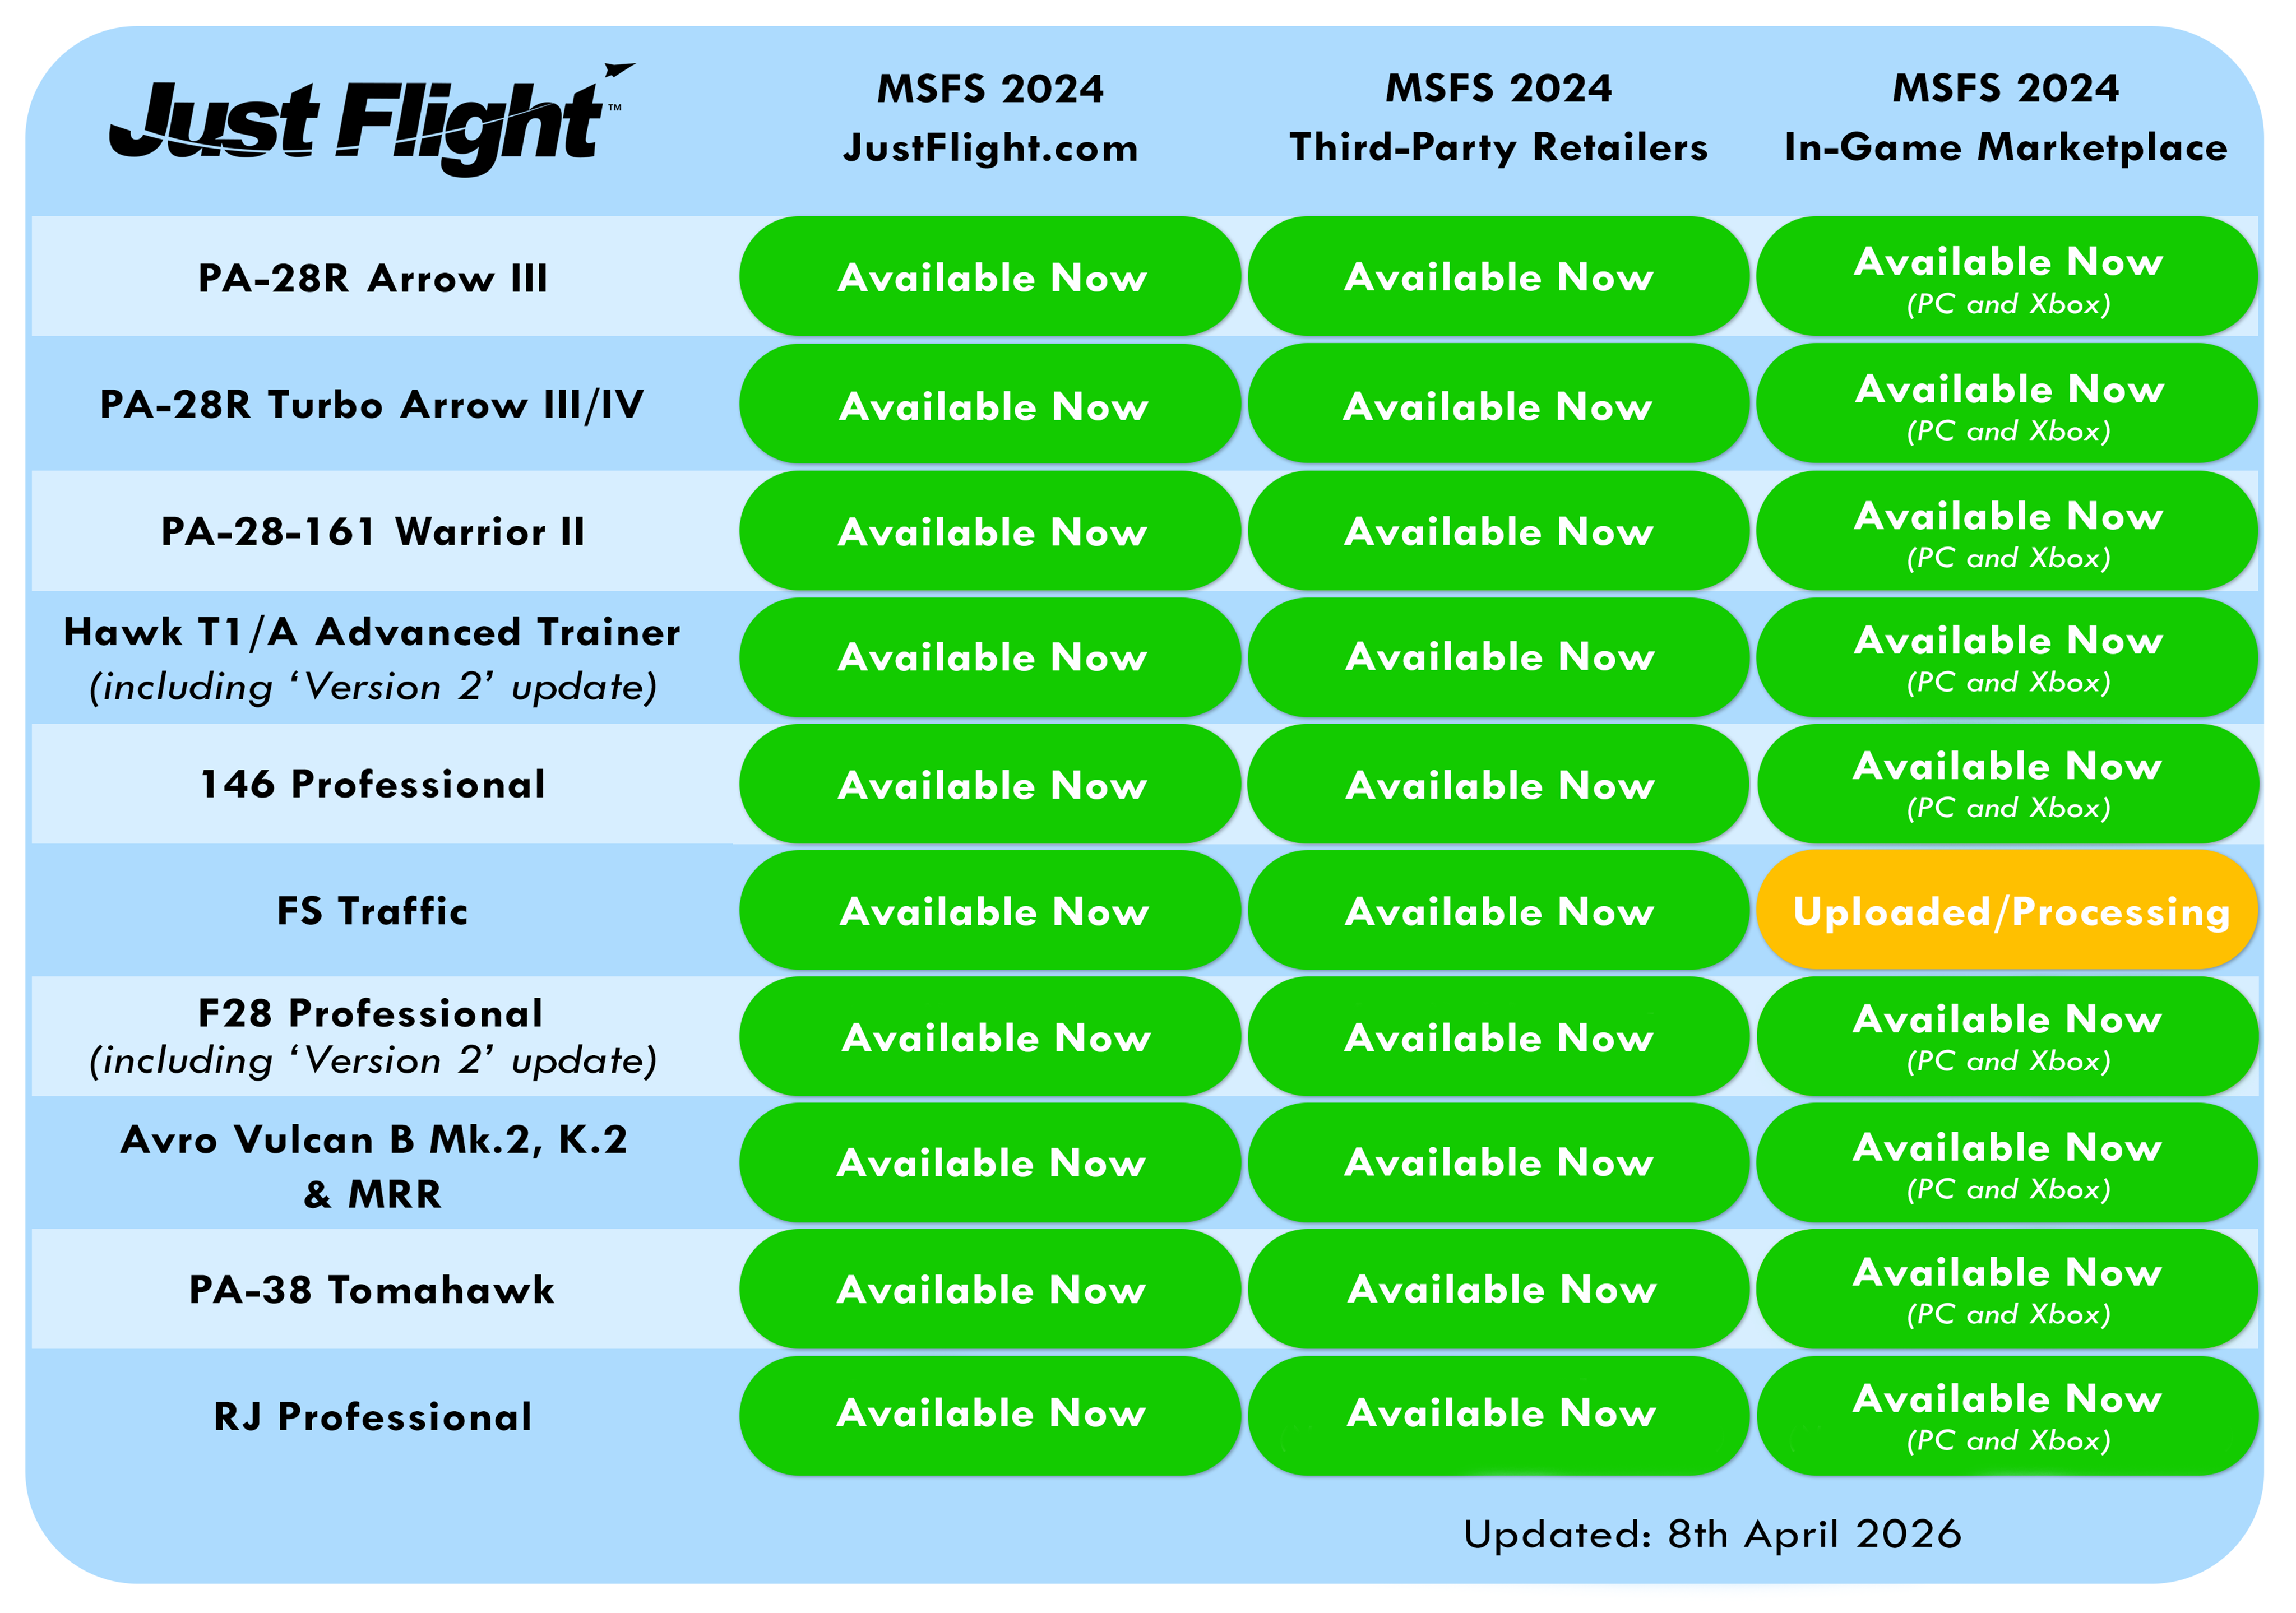This screenshot has width=2296, height=1613.
Task: Click RJ Professional In-Game Marketplace availability pill
Action: tap(2008, 1415)
